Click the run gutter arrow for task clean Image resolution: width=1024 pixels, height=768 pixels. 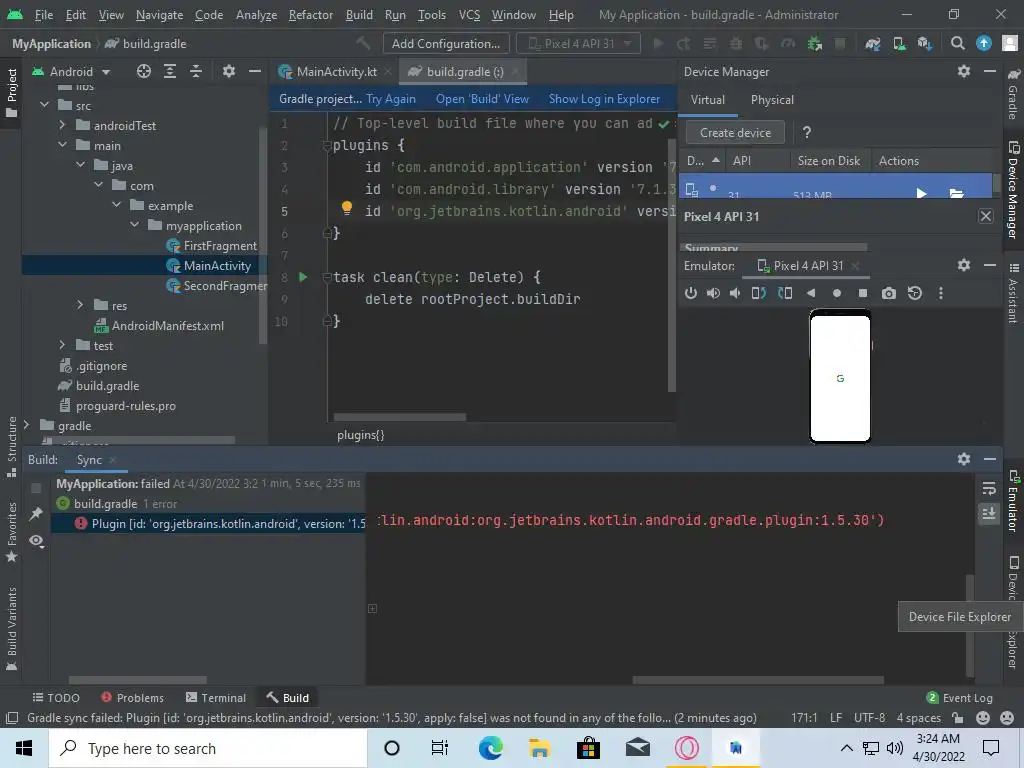click(303, 277)
